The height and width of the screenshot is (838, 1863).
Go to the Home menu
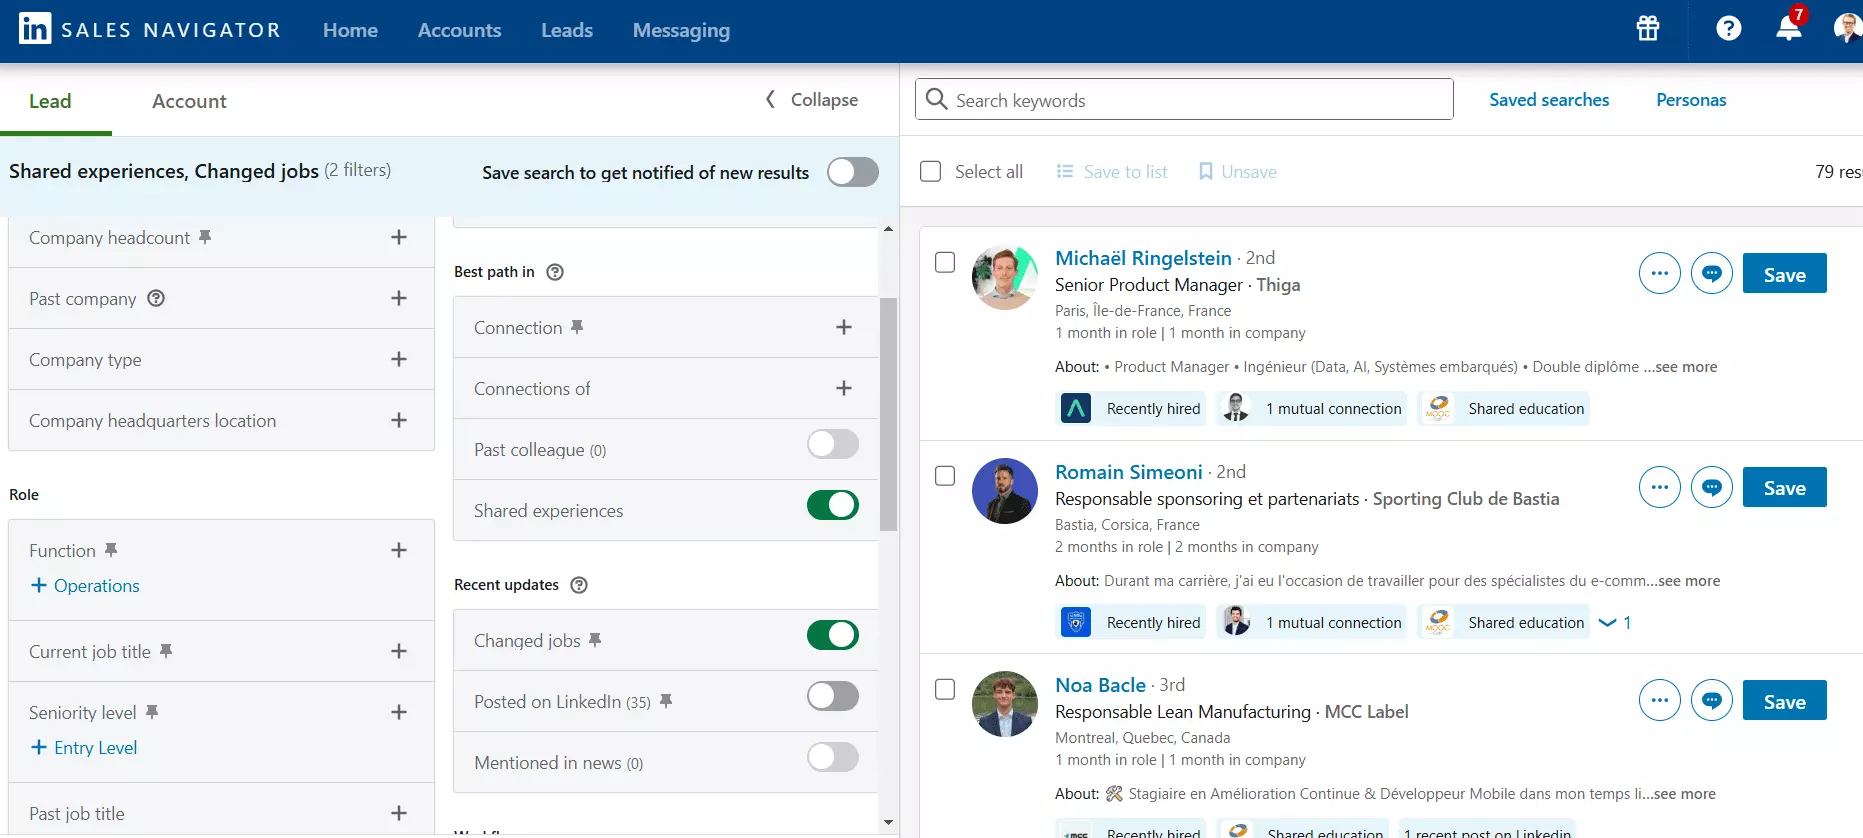[x=350, y=30]
